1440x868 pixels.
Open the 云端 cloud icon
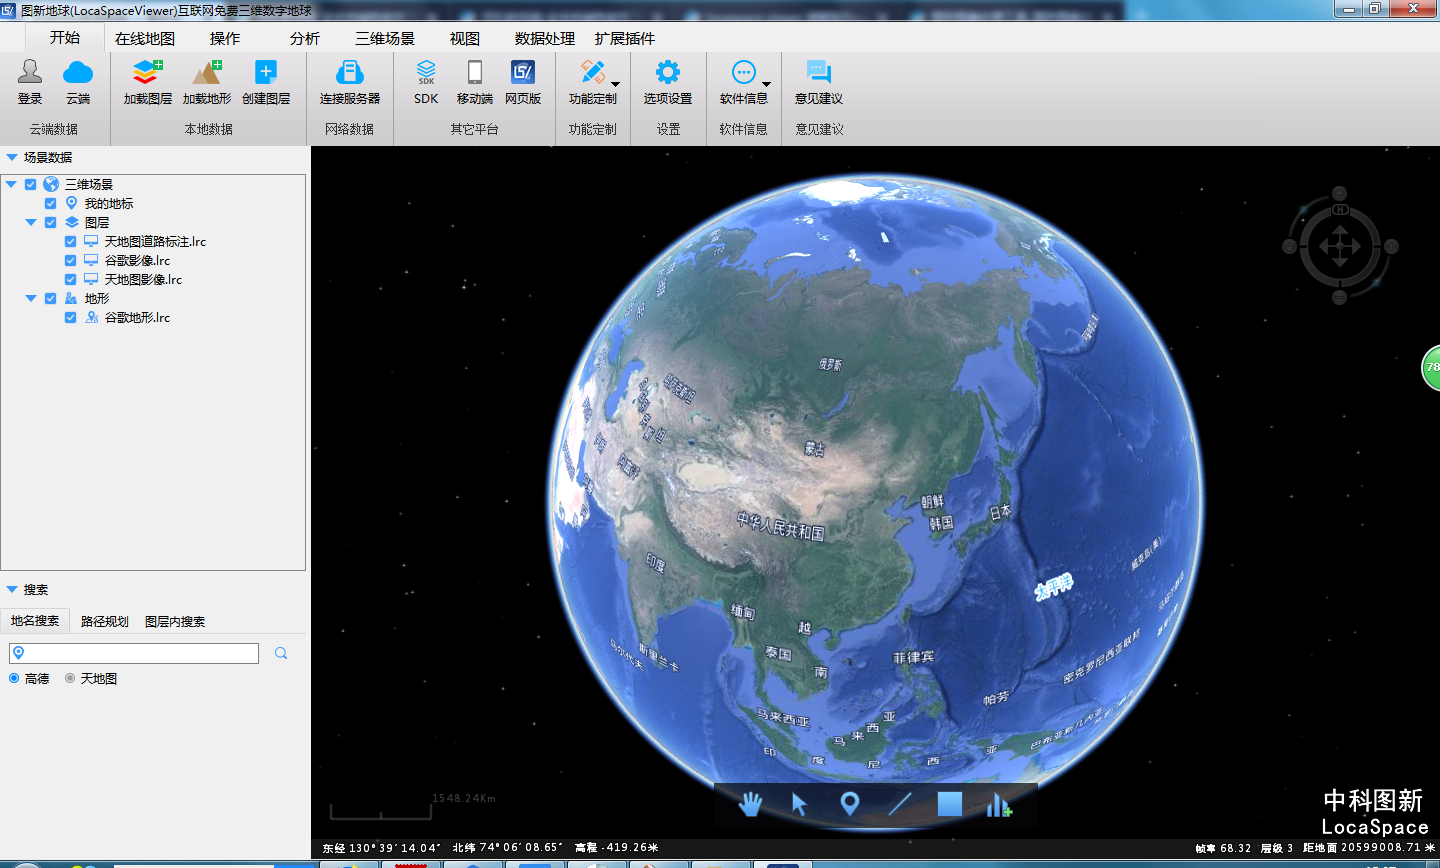(x=78, y=72)
